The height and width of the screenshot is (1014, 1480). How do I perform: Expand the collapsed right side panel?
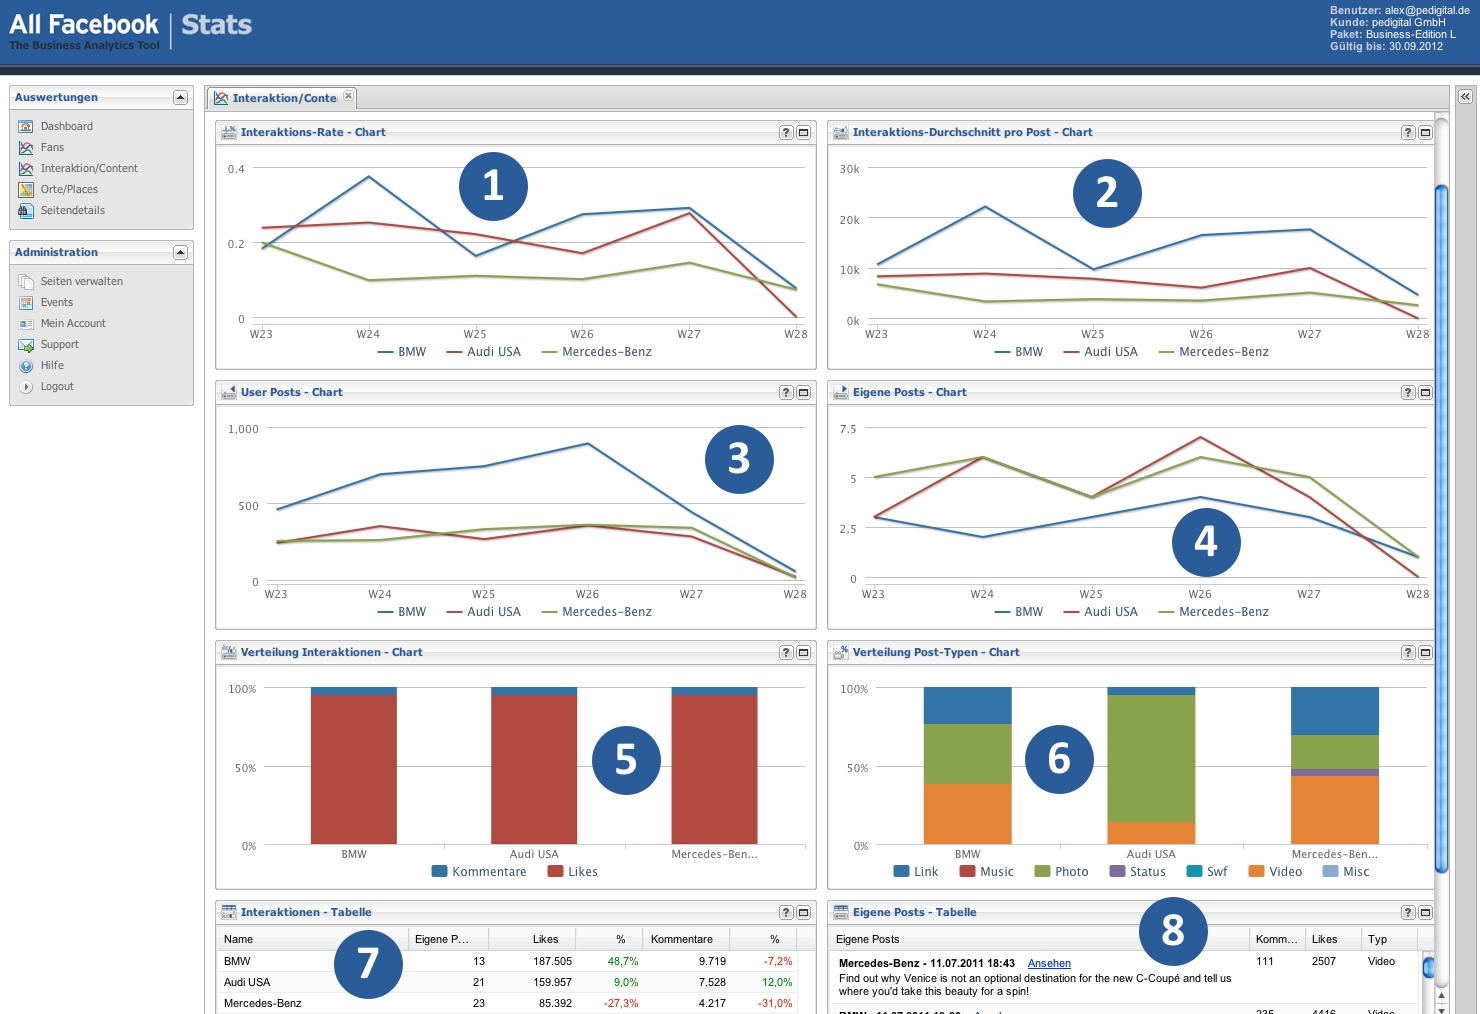point(1465,97)
